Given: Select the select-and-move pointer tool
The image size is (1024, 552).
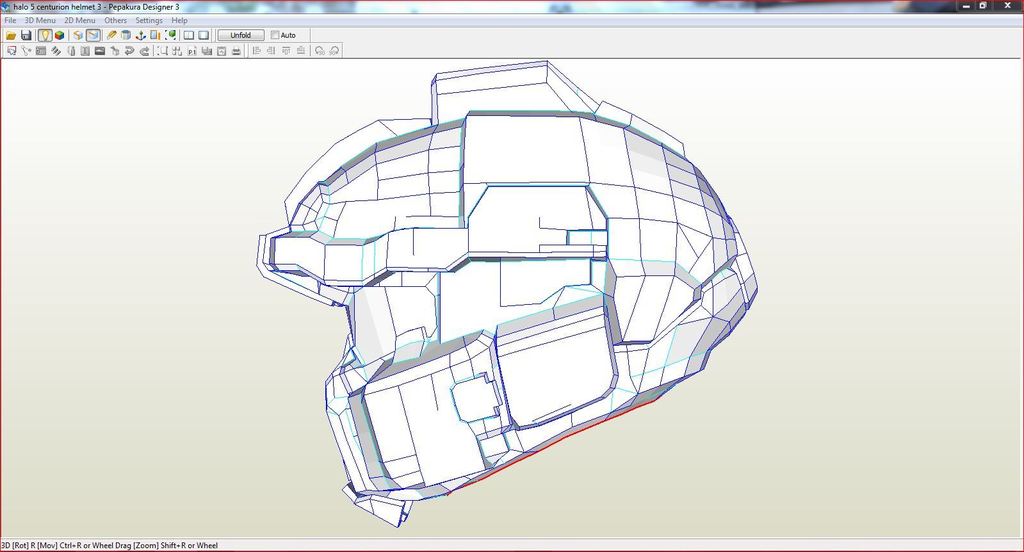Looking at the screenshot, I should [11, 50].
